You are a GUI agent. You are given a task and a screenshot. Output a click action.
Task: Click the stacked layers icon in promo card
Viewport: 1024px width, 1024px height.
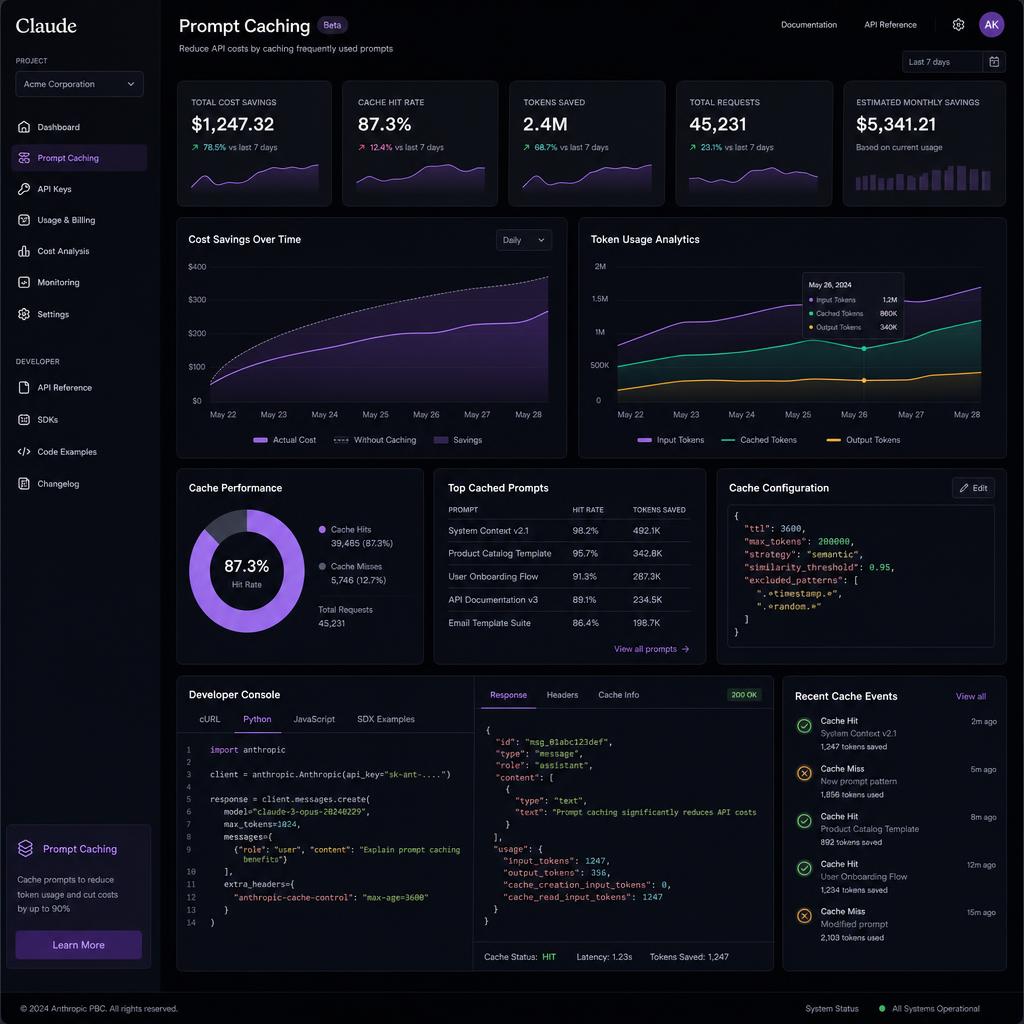coord(25,848)
